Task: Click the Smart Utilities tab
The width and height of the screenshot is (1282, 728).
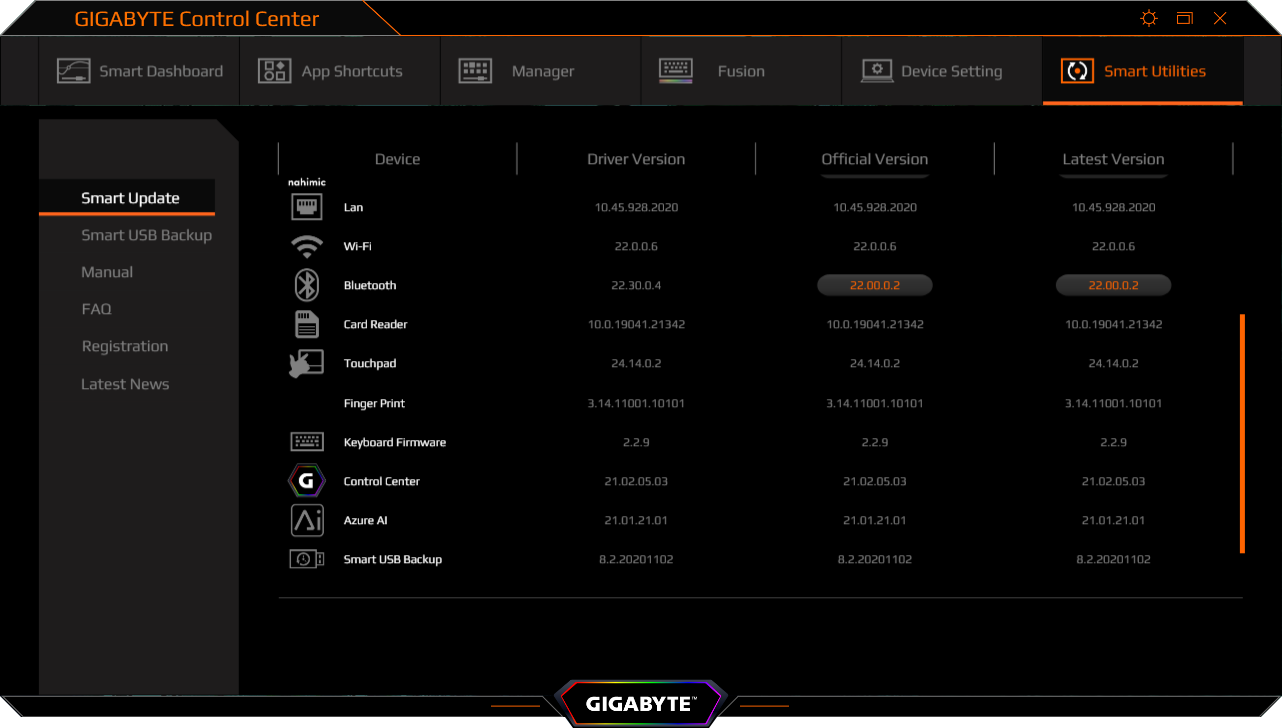Action: click(x=1143, y=71)
